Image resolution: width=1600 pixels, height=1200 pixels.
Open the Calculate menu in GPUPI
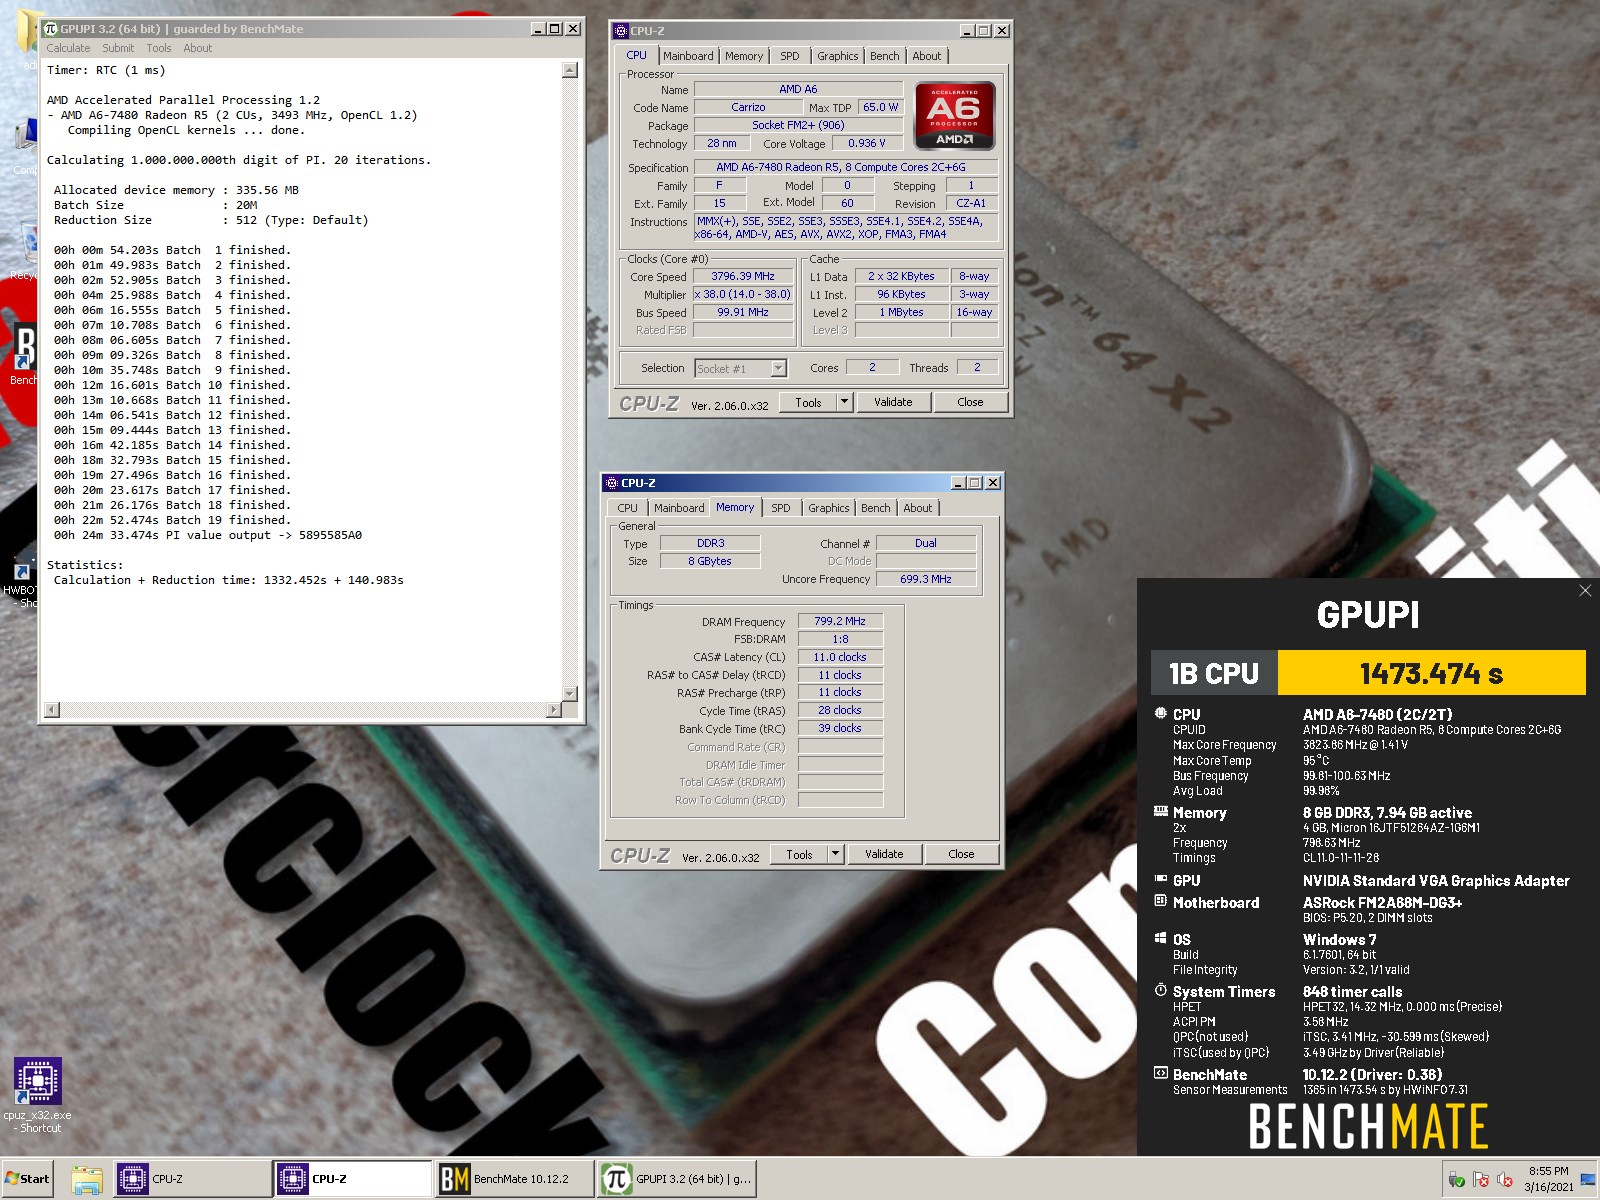click(x=68, y=48)
